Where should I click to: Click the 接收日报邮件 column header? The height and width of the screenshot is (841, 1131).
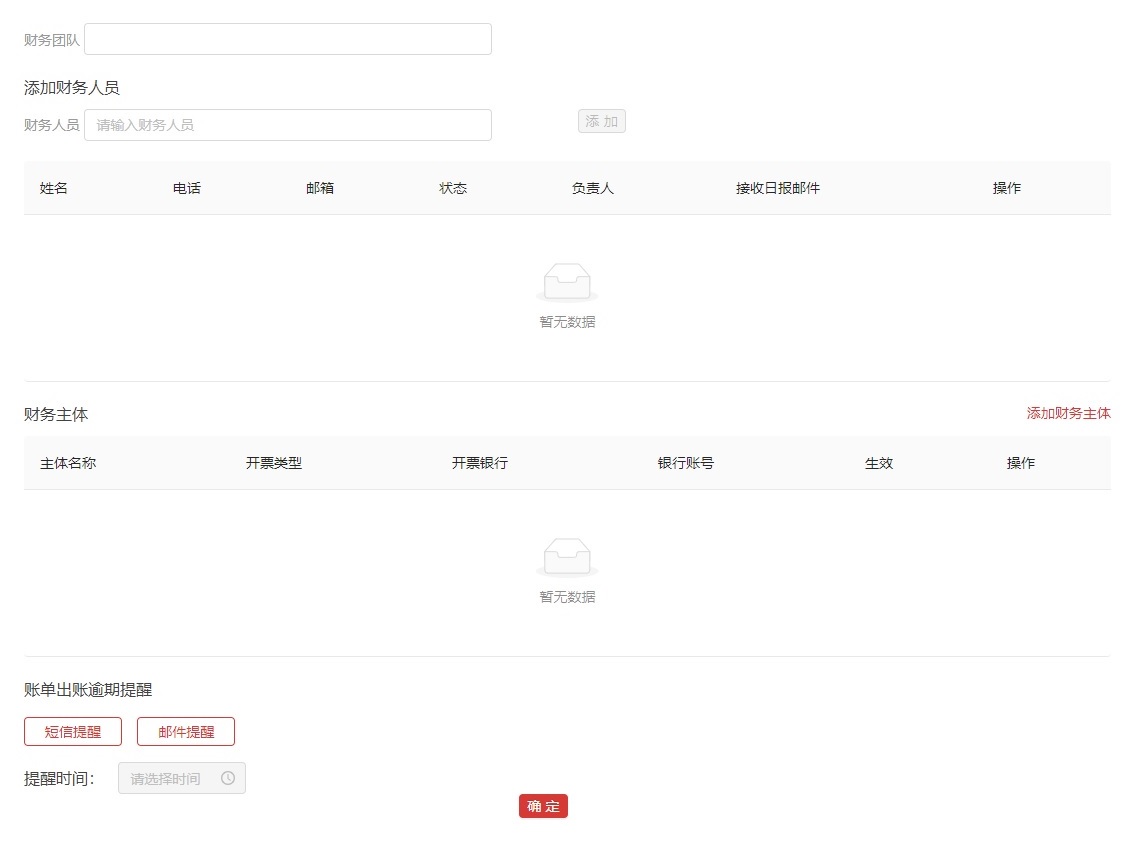(x=778, y=188)
